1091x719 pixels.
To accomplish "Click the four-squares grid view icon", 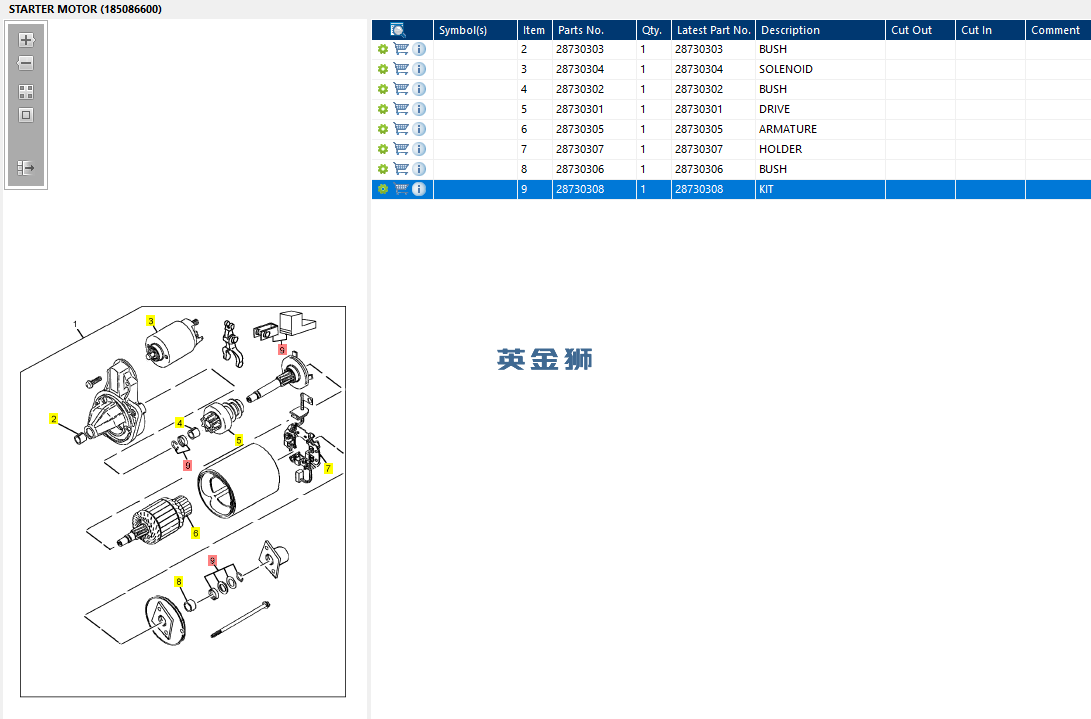I will click(x=26, y=92).
